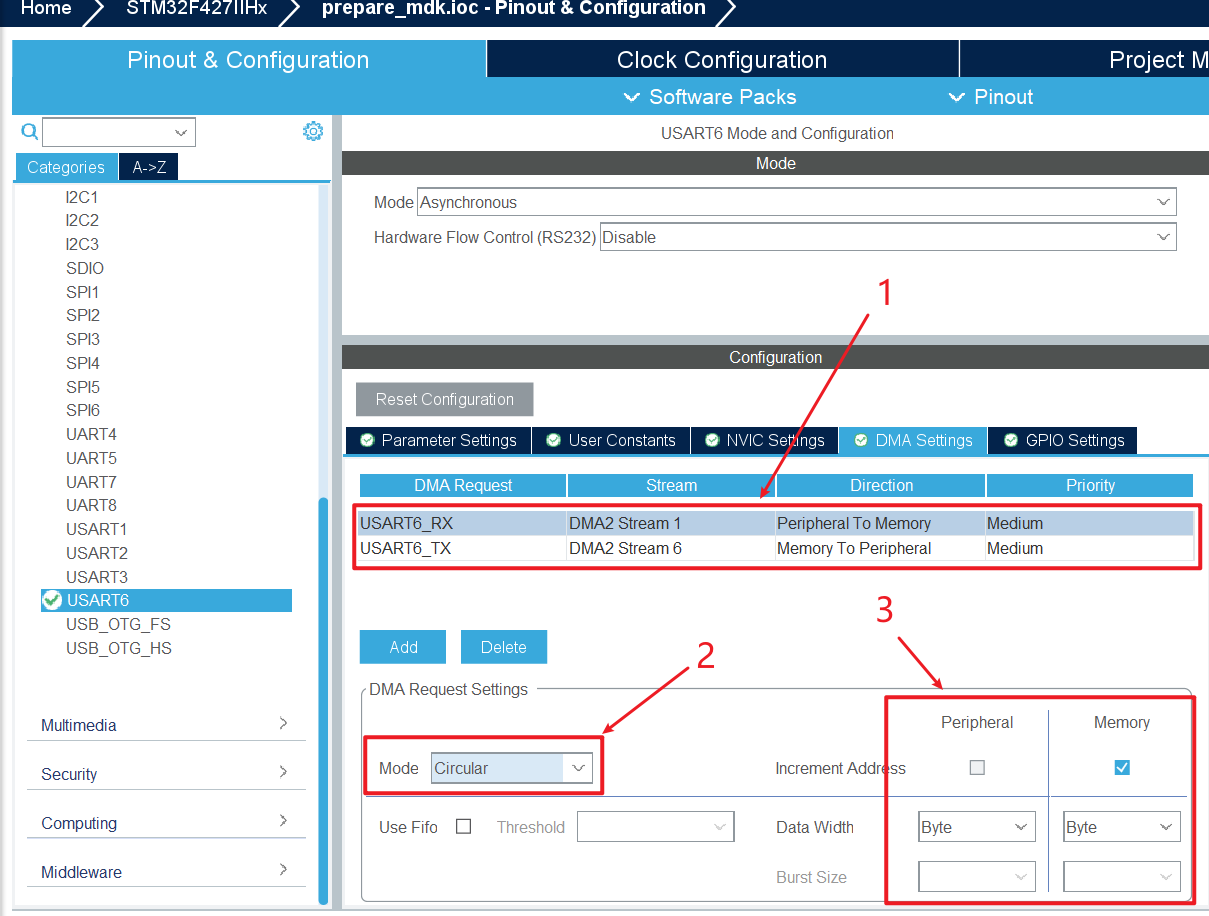Switch to NVIC Settings tab
The height and width of the screenshot is (916, 1209).
coord(765,440)
